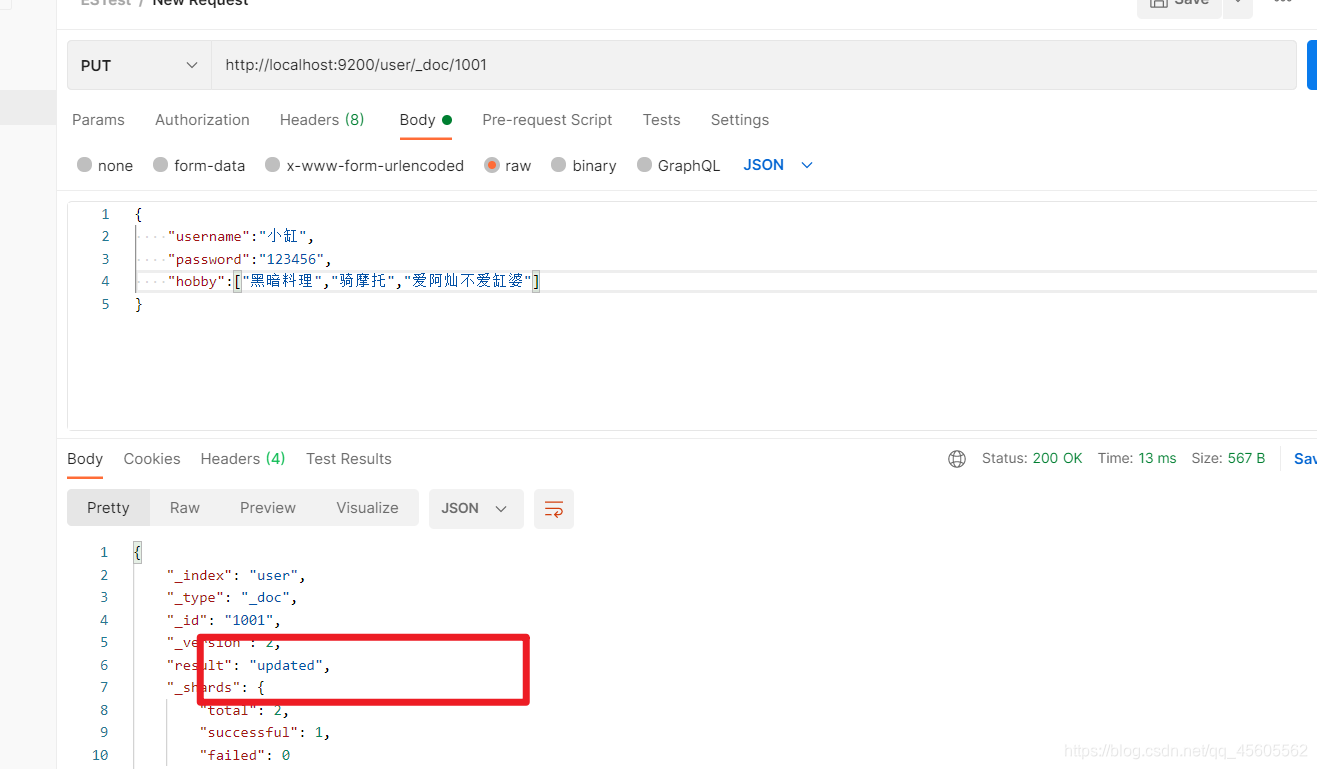Screen dimensions: 1317x769
Task: Open the PUT method dropdown
Action: 139,65
